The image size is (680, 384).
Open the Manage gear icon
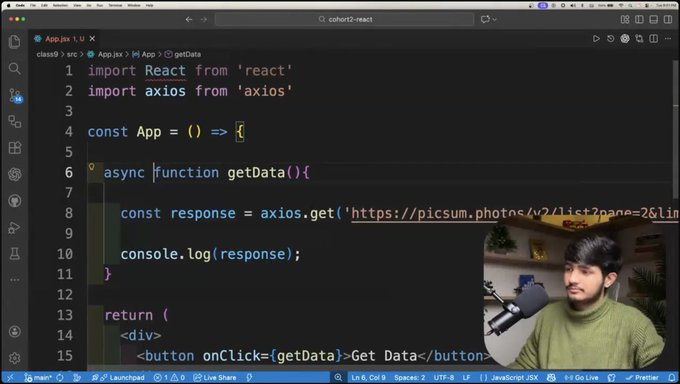pyautogui.click(x=15, y=358)
